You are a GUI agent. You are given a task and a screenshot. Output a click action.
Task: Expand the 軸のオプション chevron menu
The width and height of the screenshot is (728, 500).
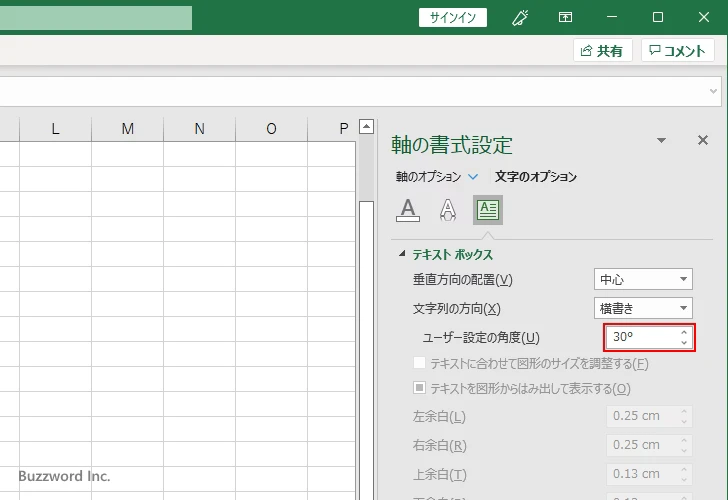coord(473,176)
